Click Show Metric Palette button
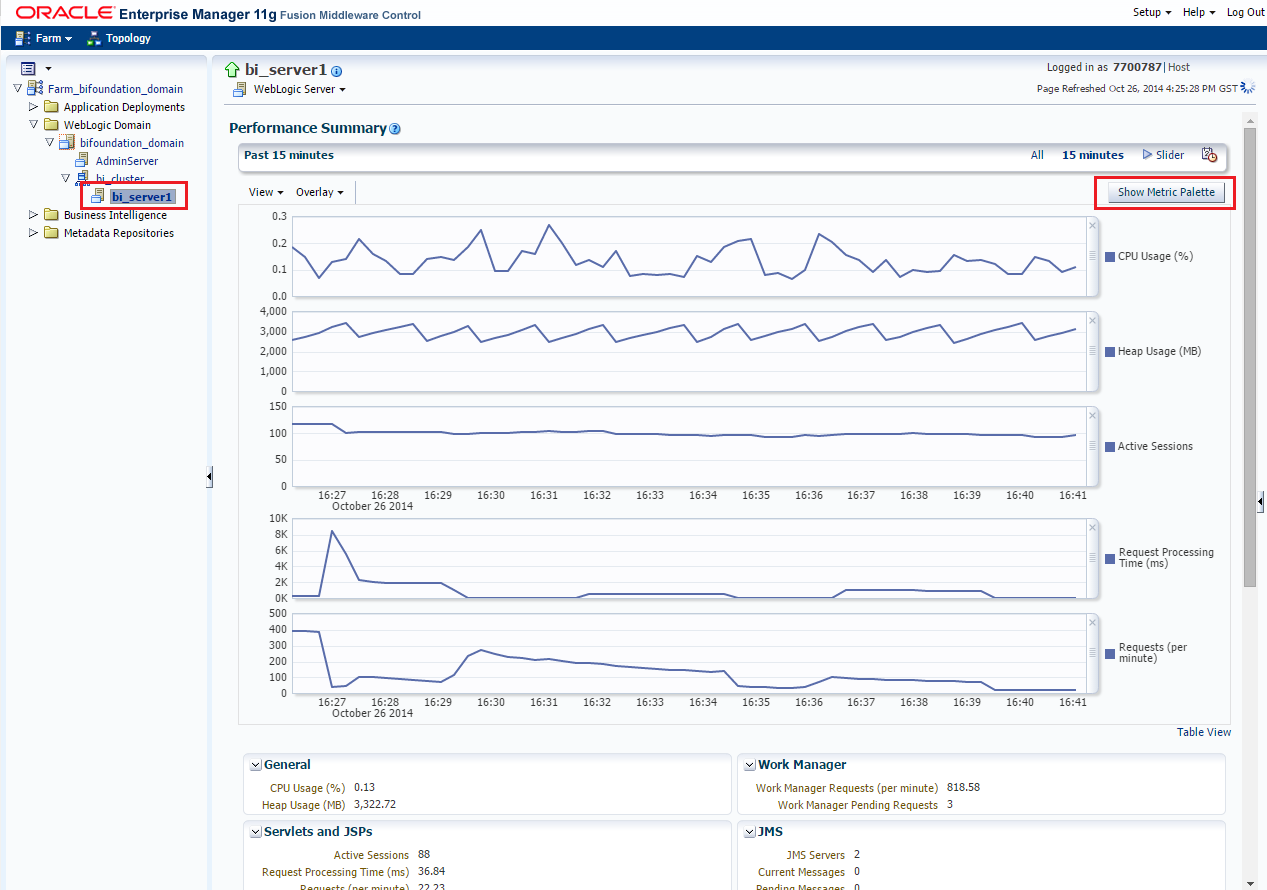This screenshot has height=890, width=1267. coord(1166,193)
